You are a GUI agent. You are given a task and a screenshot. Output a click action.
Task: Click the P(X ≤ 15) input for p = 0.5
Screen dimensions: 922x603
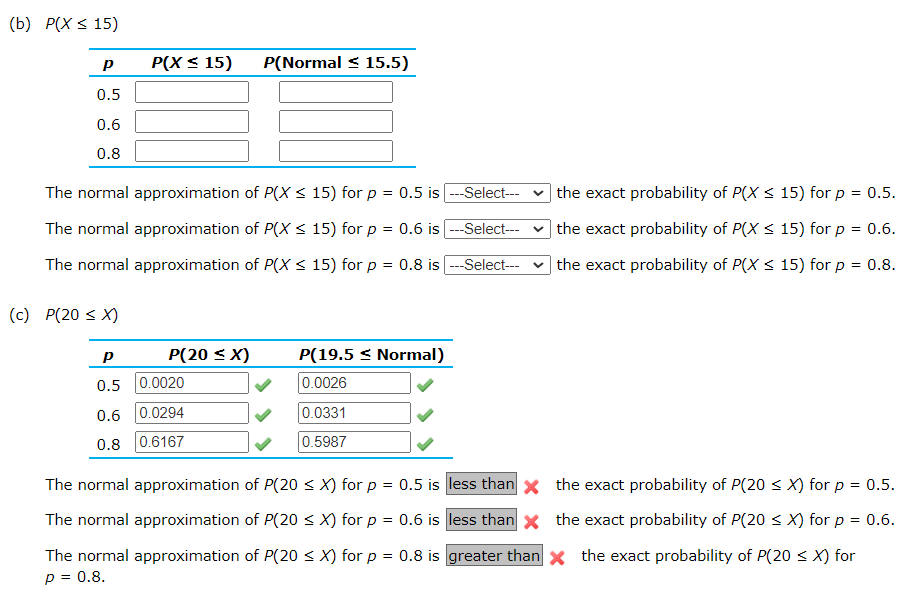coord(191,91)
